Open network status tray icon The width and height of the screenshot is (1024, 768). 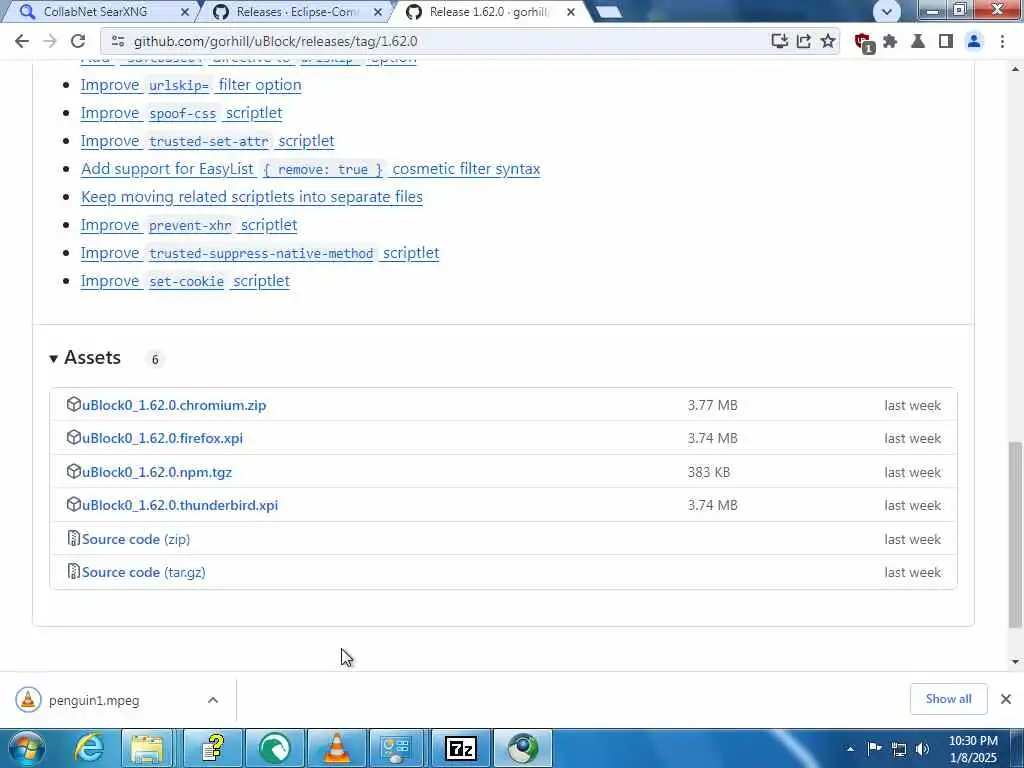(x=899, y=748)
